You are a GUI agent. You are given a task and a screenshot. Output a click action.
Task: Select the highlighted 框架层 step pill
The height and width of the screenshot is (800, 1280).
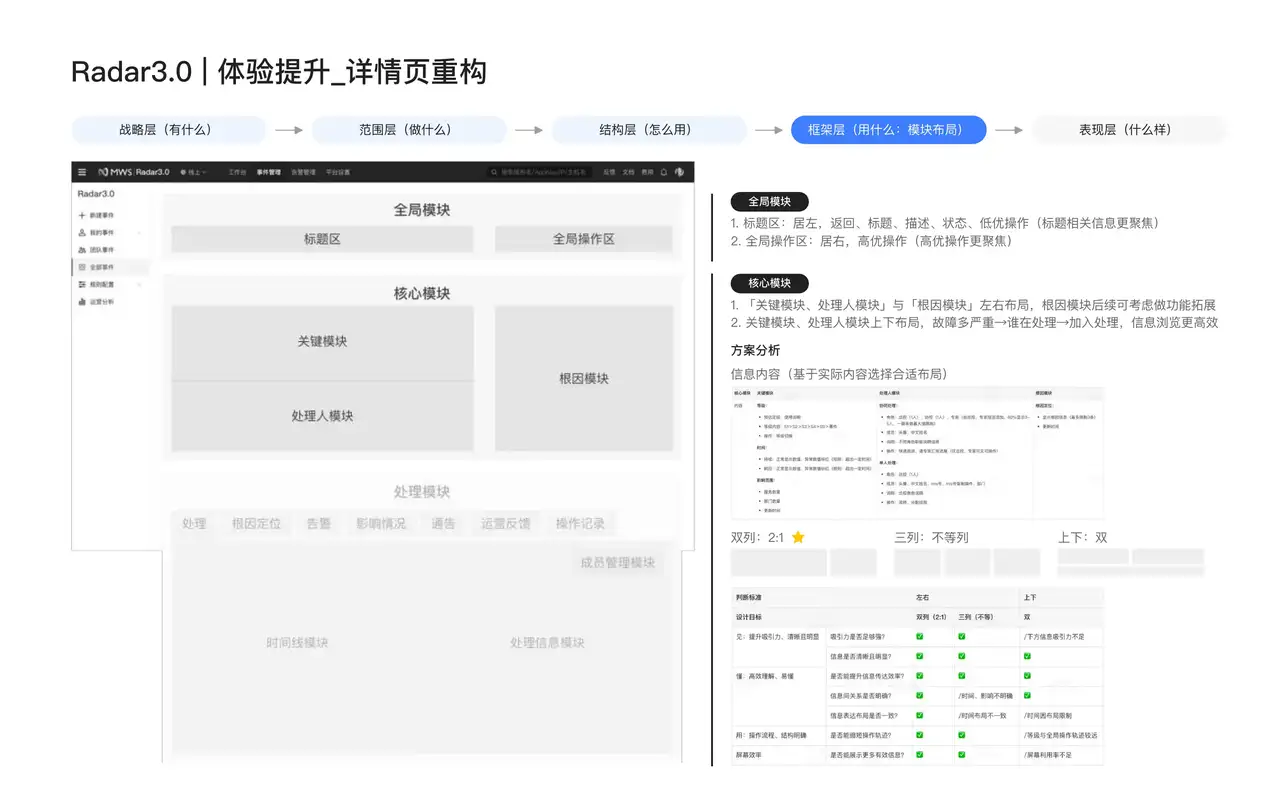click(x=888, y=130)
